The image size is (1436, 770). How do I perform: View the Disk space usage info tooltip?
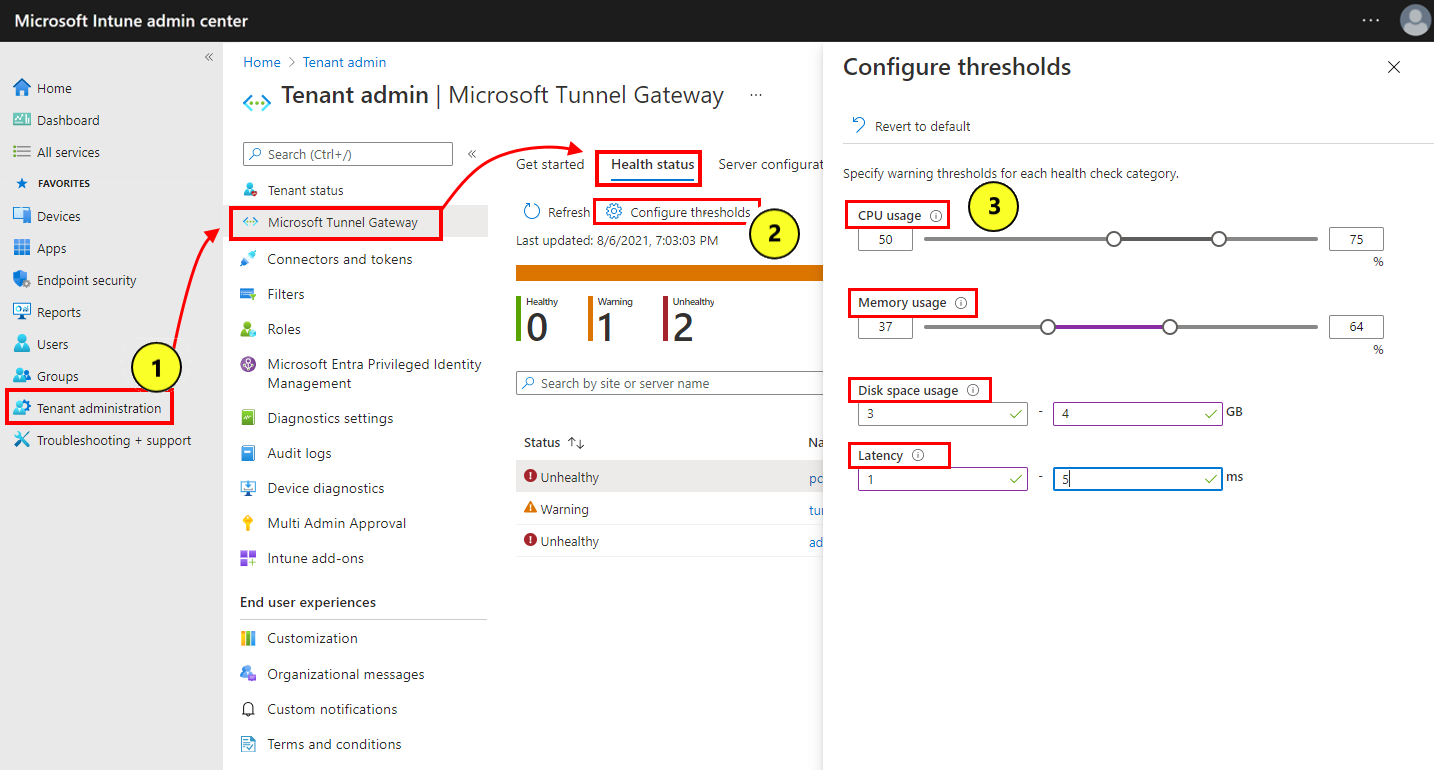click(x=975, y=389)
